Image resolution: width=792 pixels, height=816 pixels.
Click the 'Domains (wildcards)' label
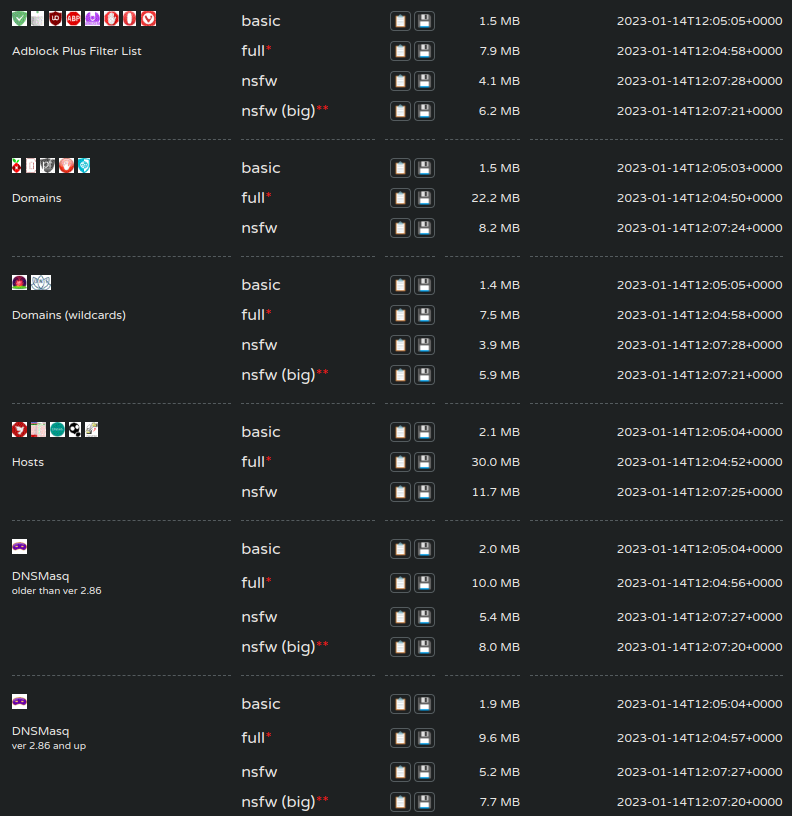pyautogui.click(x=69, y=315)
